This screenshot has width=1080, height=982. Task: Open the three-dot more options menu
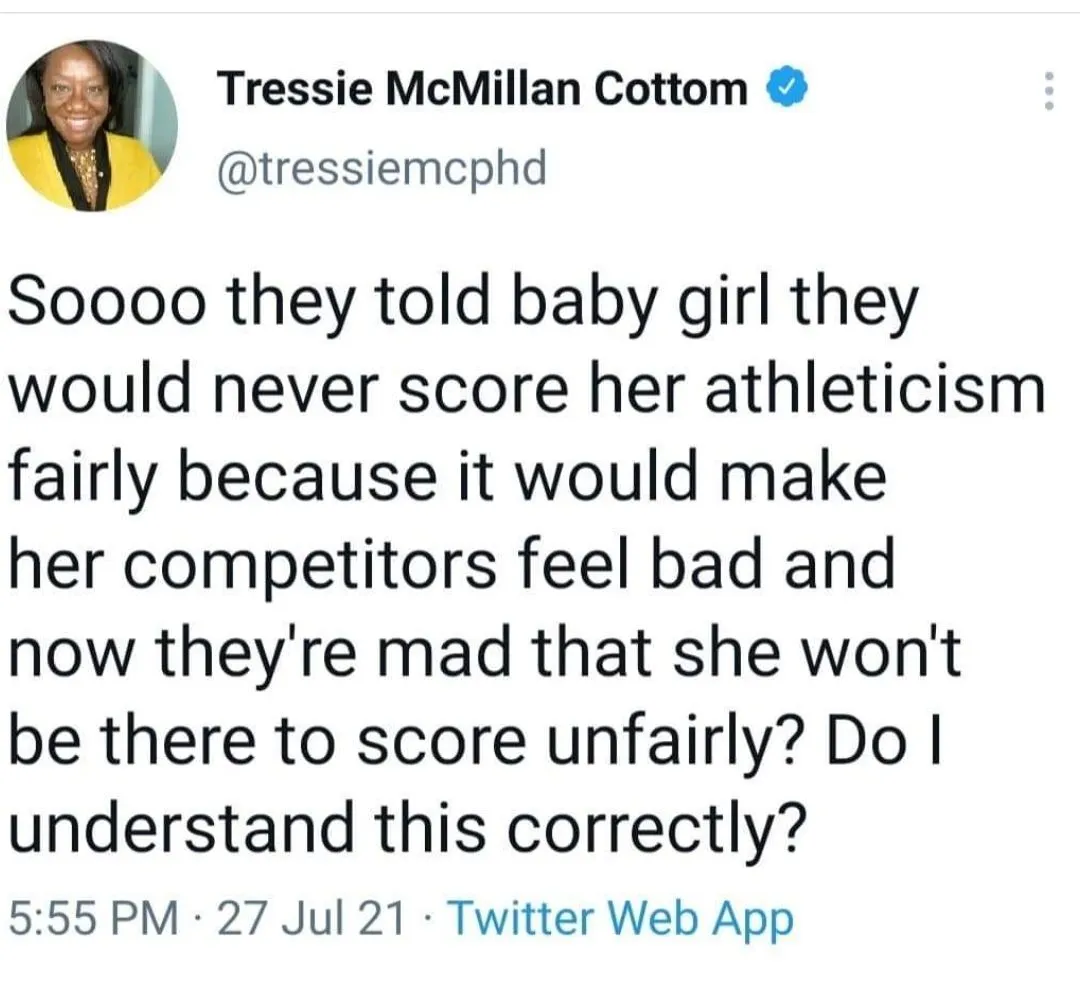coord(1049,92)
